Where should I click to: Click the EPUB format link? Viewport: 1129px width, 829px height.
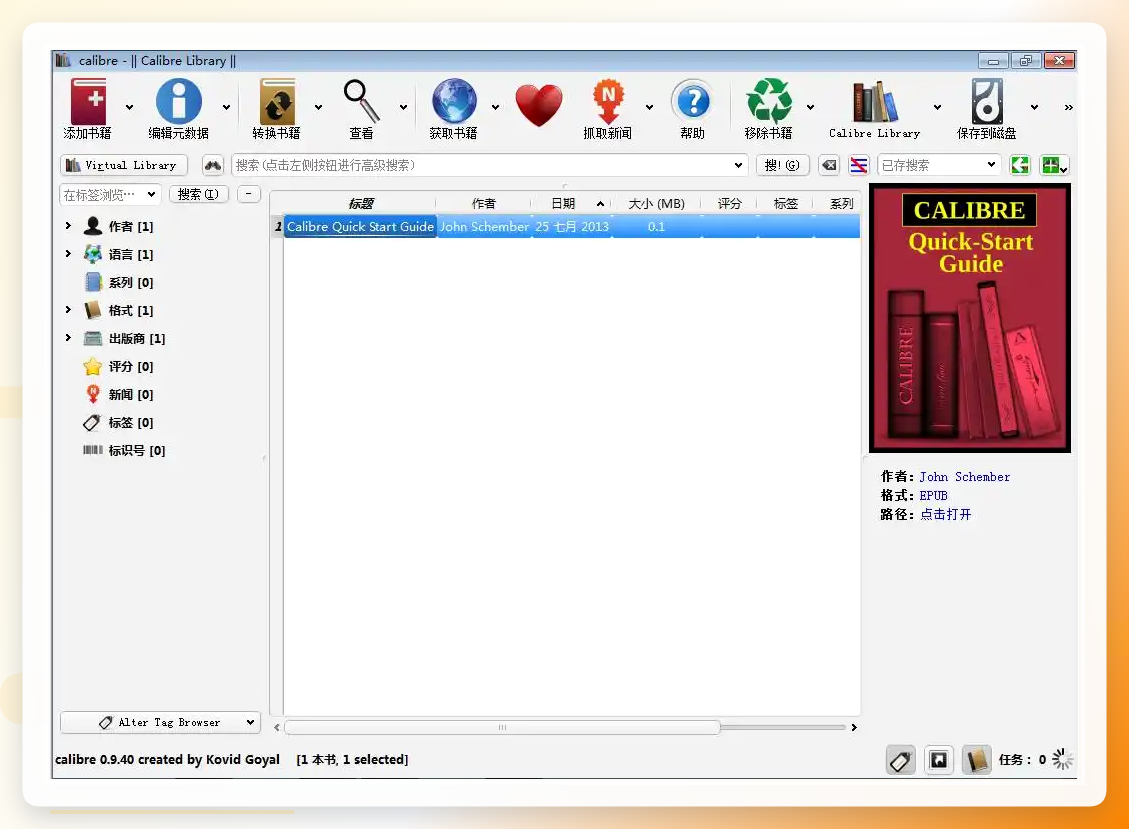pyautogui.click(x=933, y=496)
